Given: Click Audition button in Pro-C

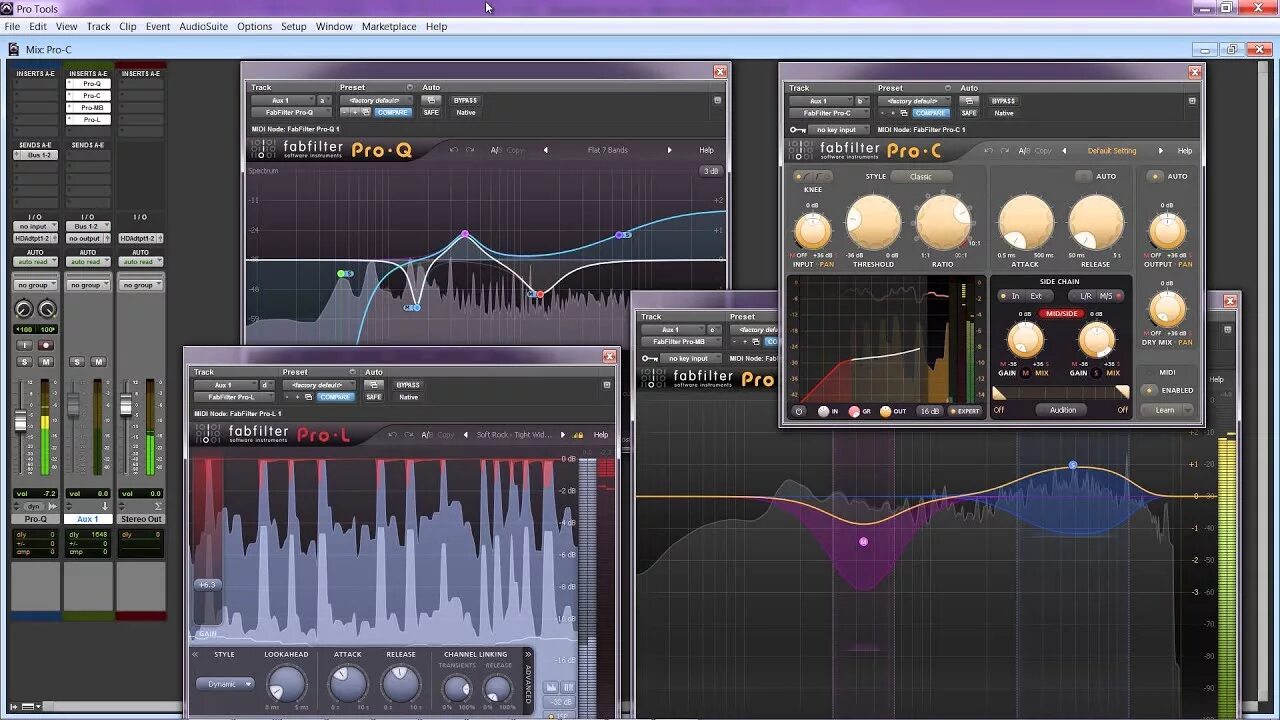Looking at the screenshot, I should [1062, 410].
